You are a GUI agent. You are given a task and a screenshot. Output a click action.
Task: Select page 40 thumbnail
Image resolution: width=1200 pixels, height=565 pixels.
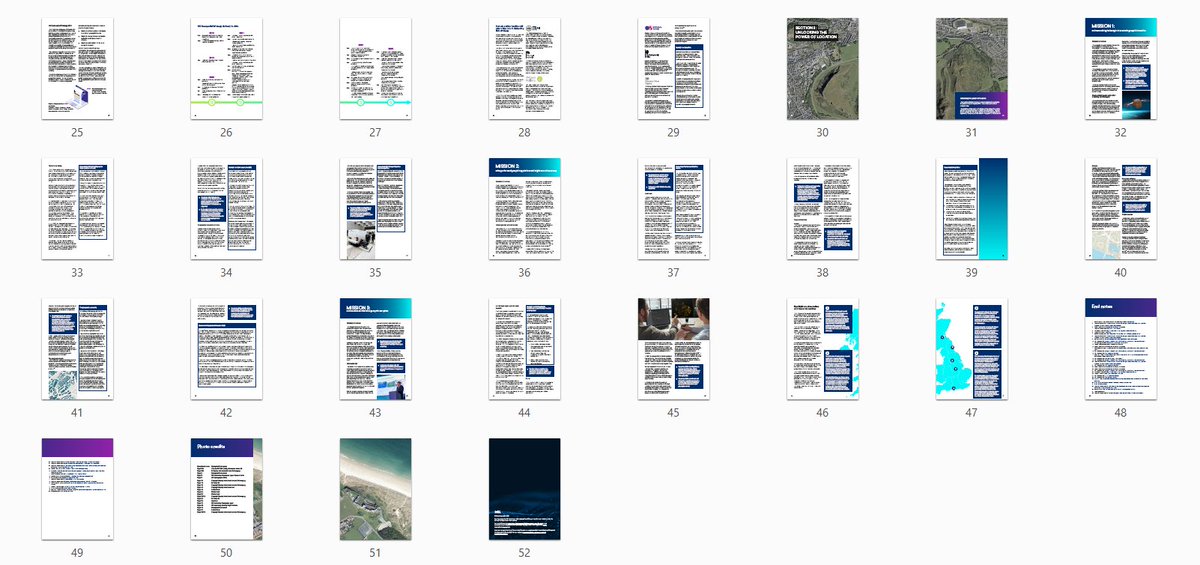[x=1121, y=209]
